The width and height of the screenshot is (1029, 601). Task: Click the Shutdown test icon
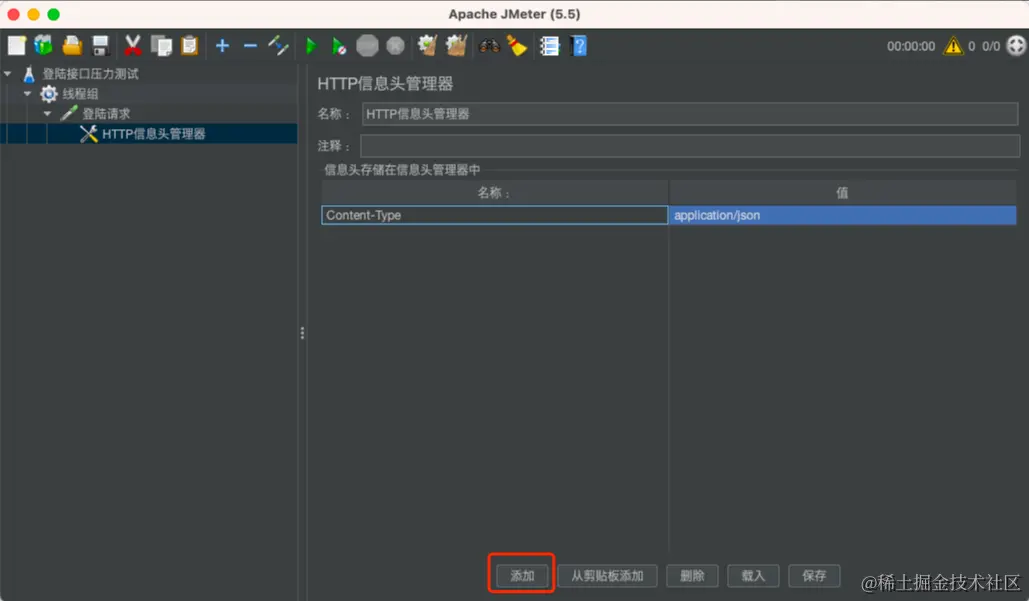[x=396, y=45]
